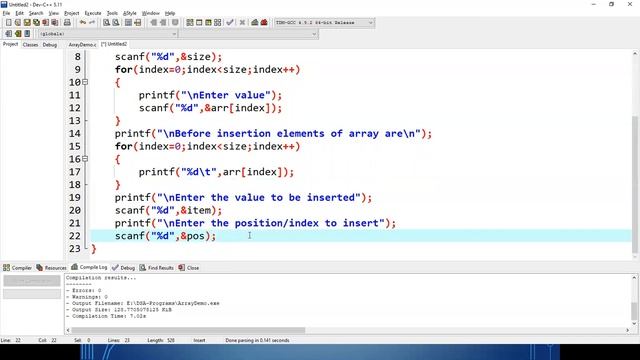Screen dimensions: 640x360
Task: Select the Untitled2 editor tab
Action: [114, 44]
